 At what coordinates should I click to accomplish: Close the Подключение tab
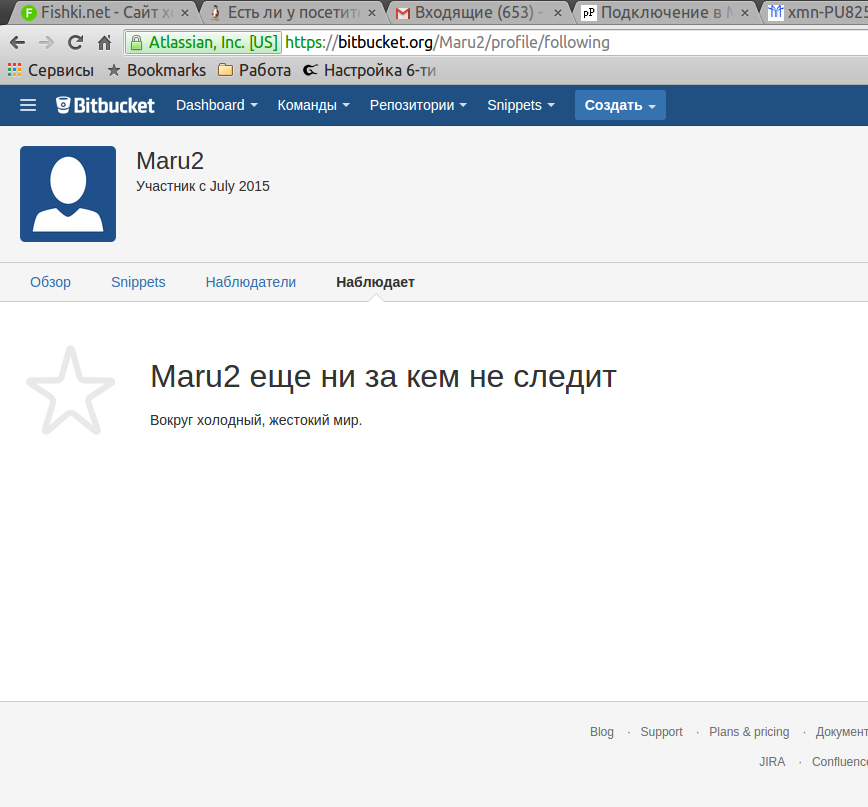tap(745, 13)
